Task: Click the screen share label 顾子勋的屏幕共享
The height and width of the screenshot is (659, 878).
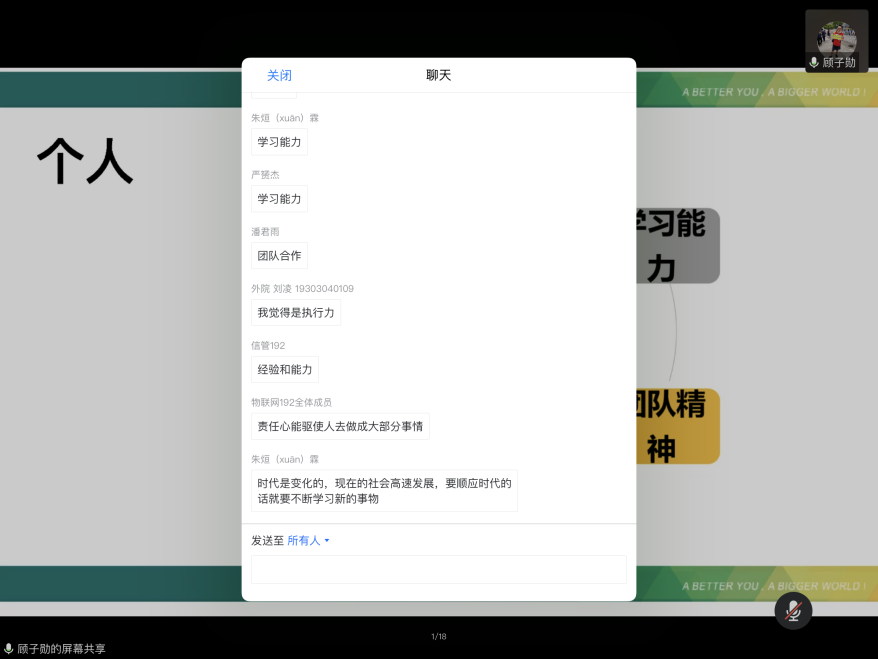Action: 60,647
